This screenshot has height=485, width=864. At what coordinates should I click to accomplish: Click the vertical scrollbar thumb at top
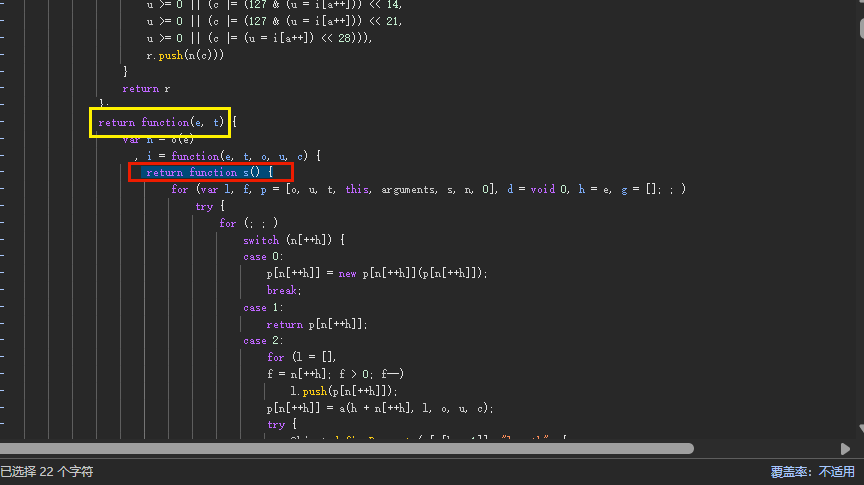click(861, 28)
